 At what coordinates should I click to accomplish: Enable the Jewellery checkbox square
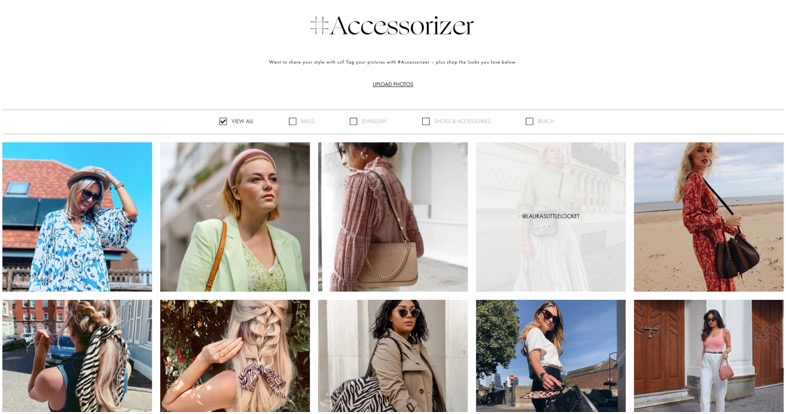353,121
